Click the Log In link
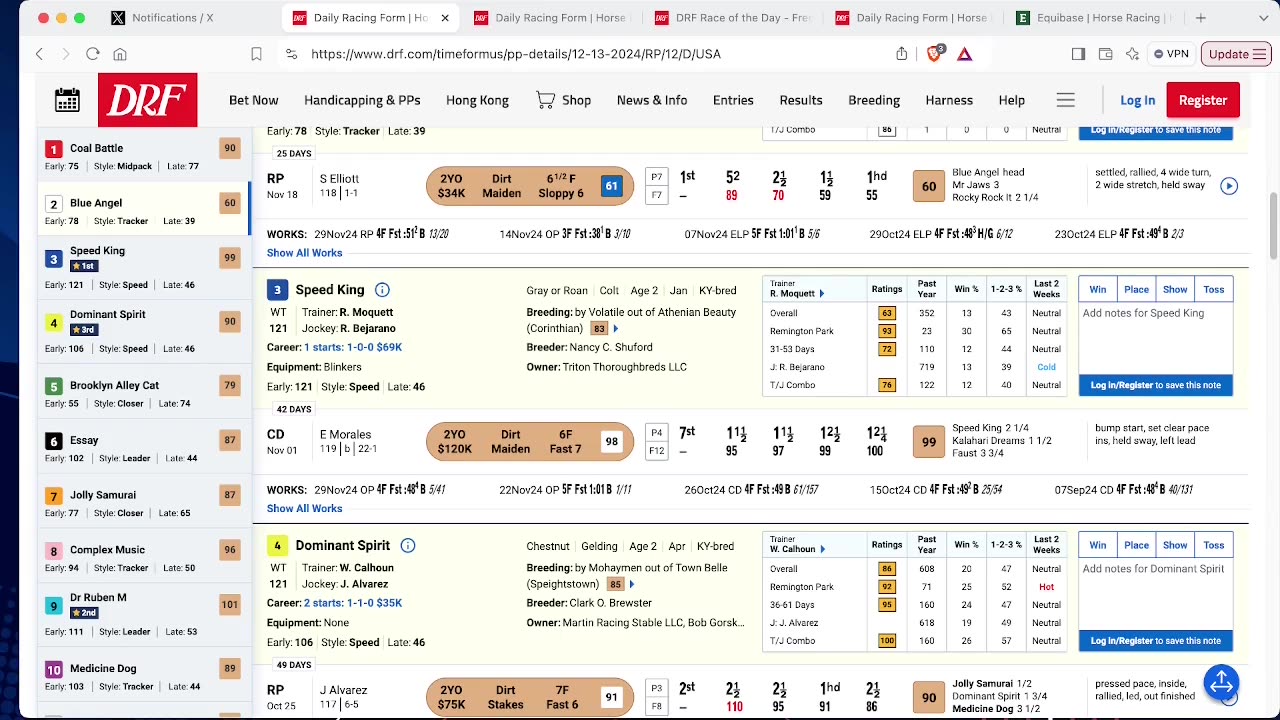 pyautogui.click(x=1137, y=100)
